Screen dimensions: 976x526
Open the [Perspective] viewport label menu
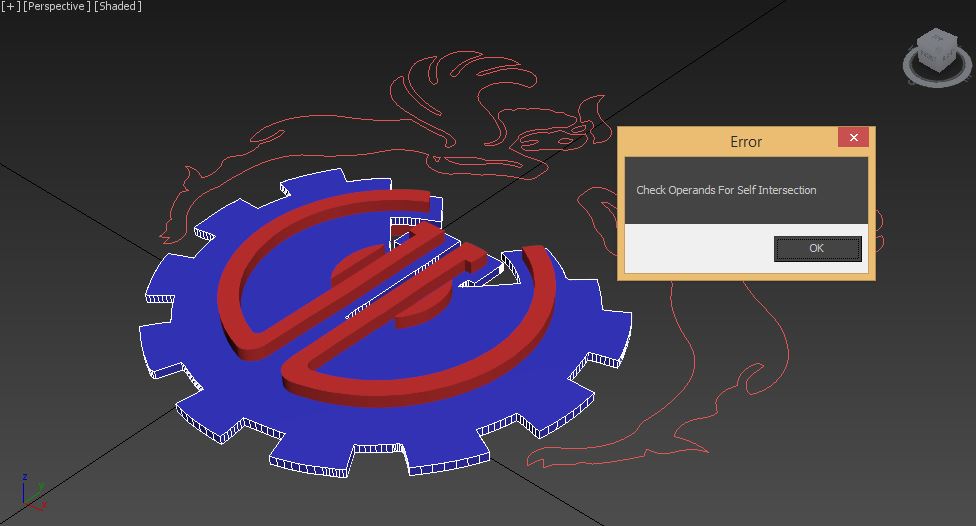57,6
